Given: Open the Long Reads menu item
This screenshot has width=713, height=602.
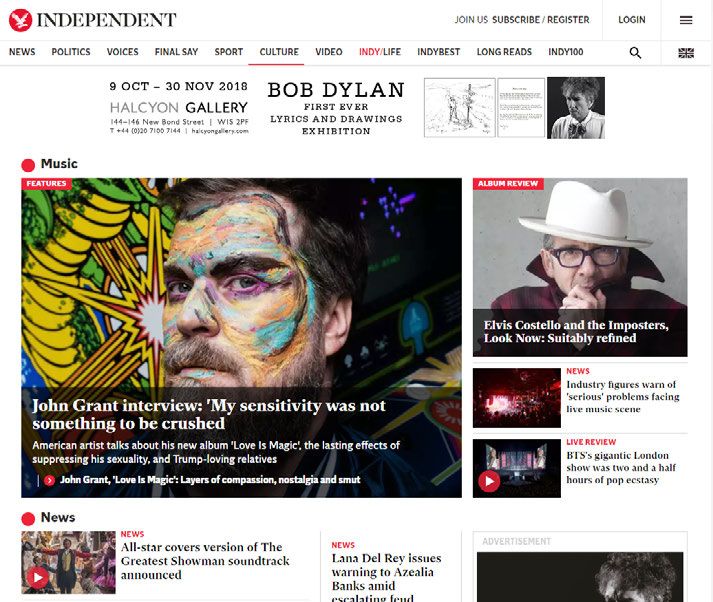Looking at the screenshot, I should pos(504,52).
